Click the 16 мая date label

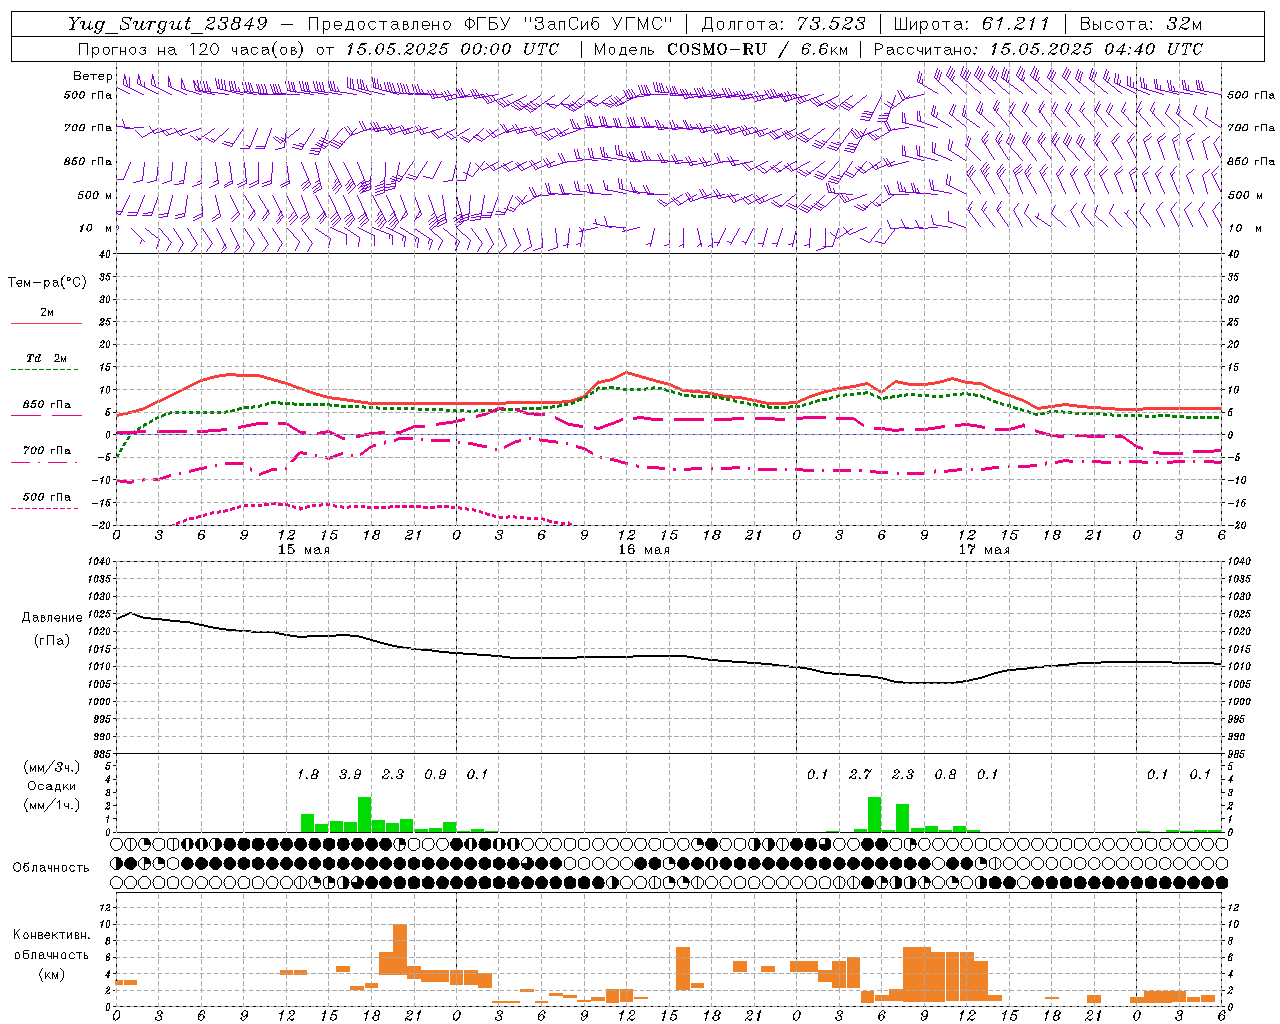644,549
